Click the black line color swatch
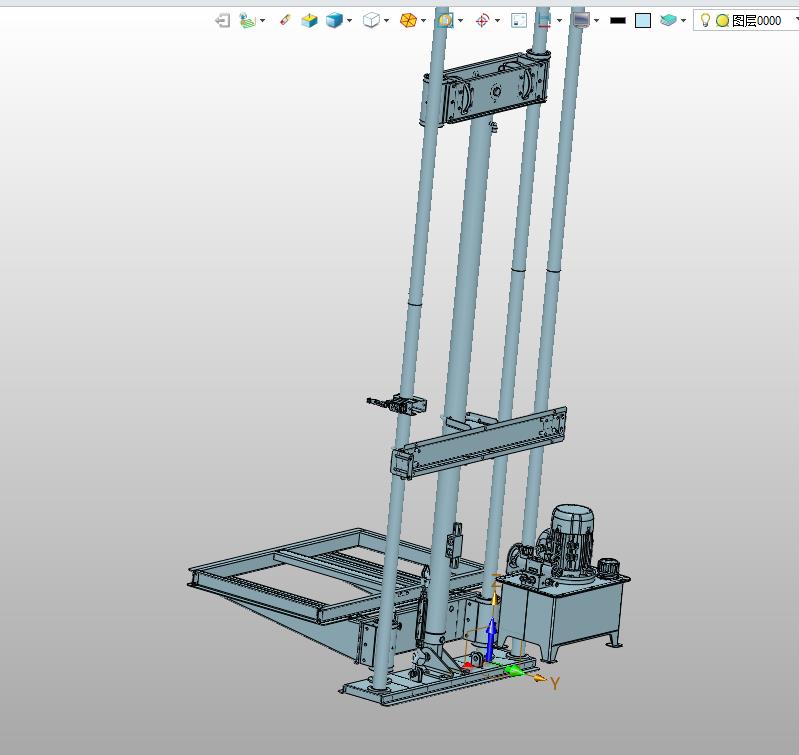 (618, 20)
